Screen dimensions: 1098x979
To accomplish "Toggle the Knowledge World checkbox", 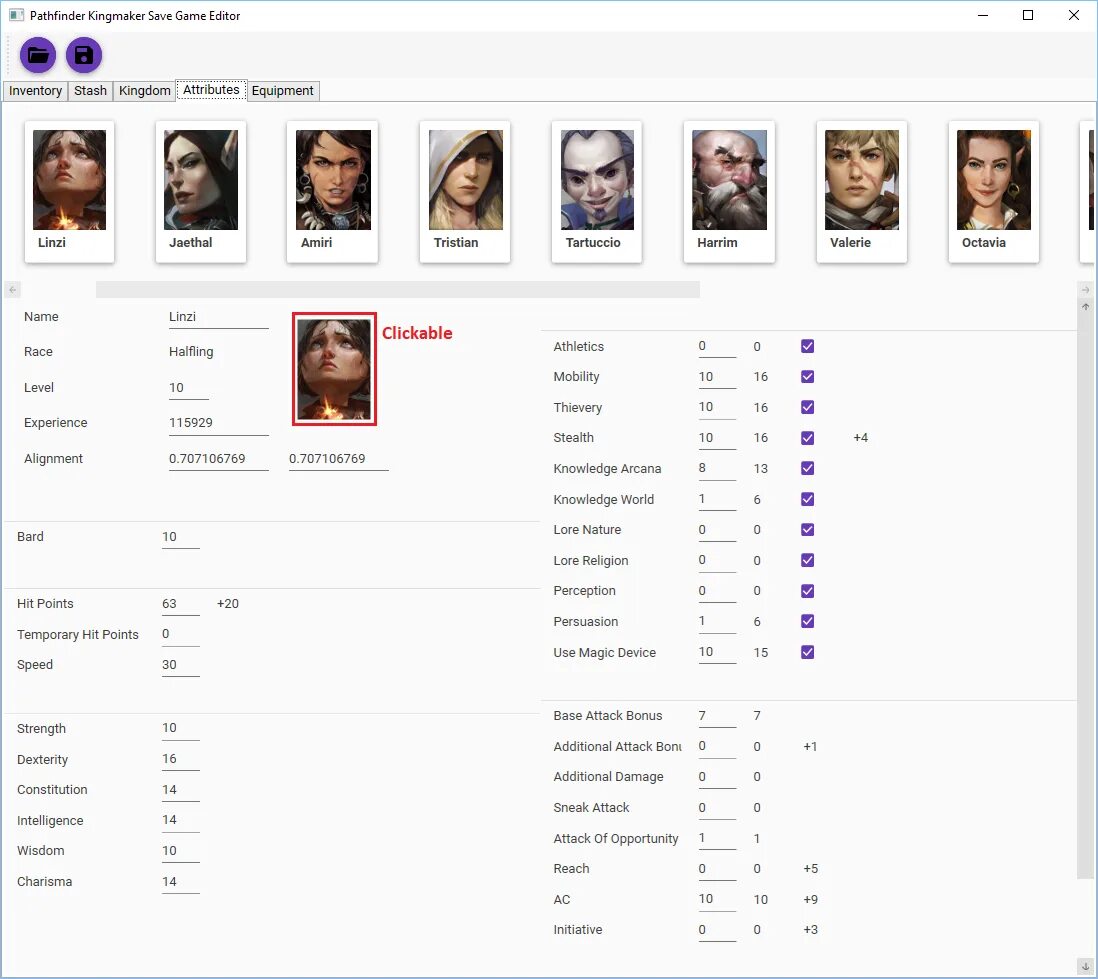I will (x=807, y=499).
